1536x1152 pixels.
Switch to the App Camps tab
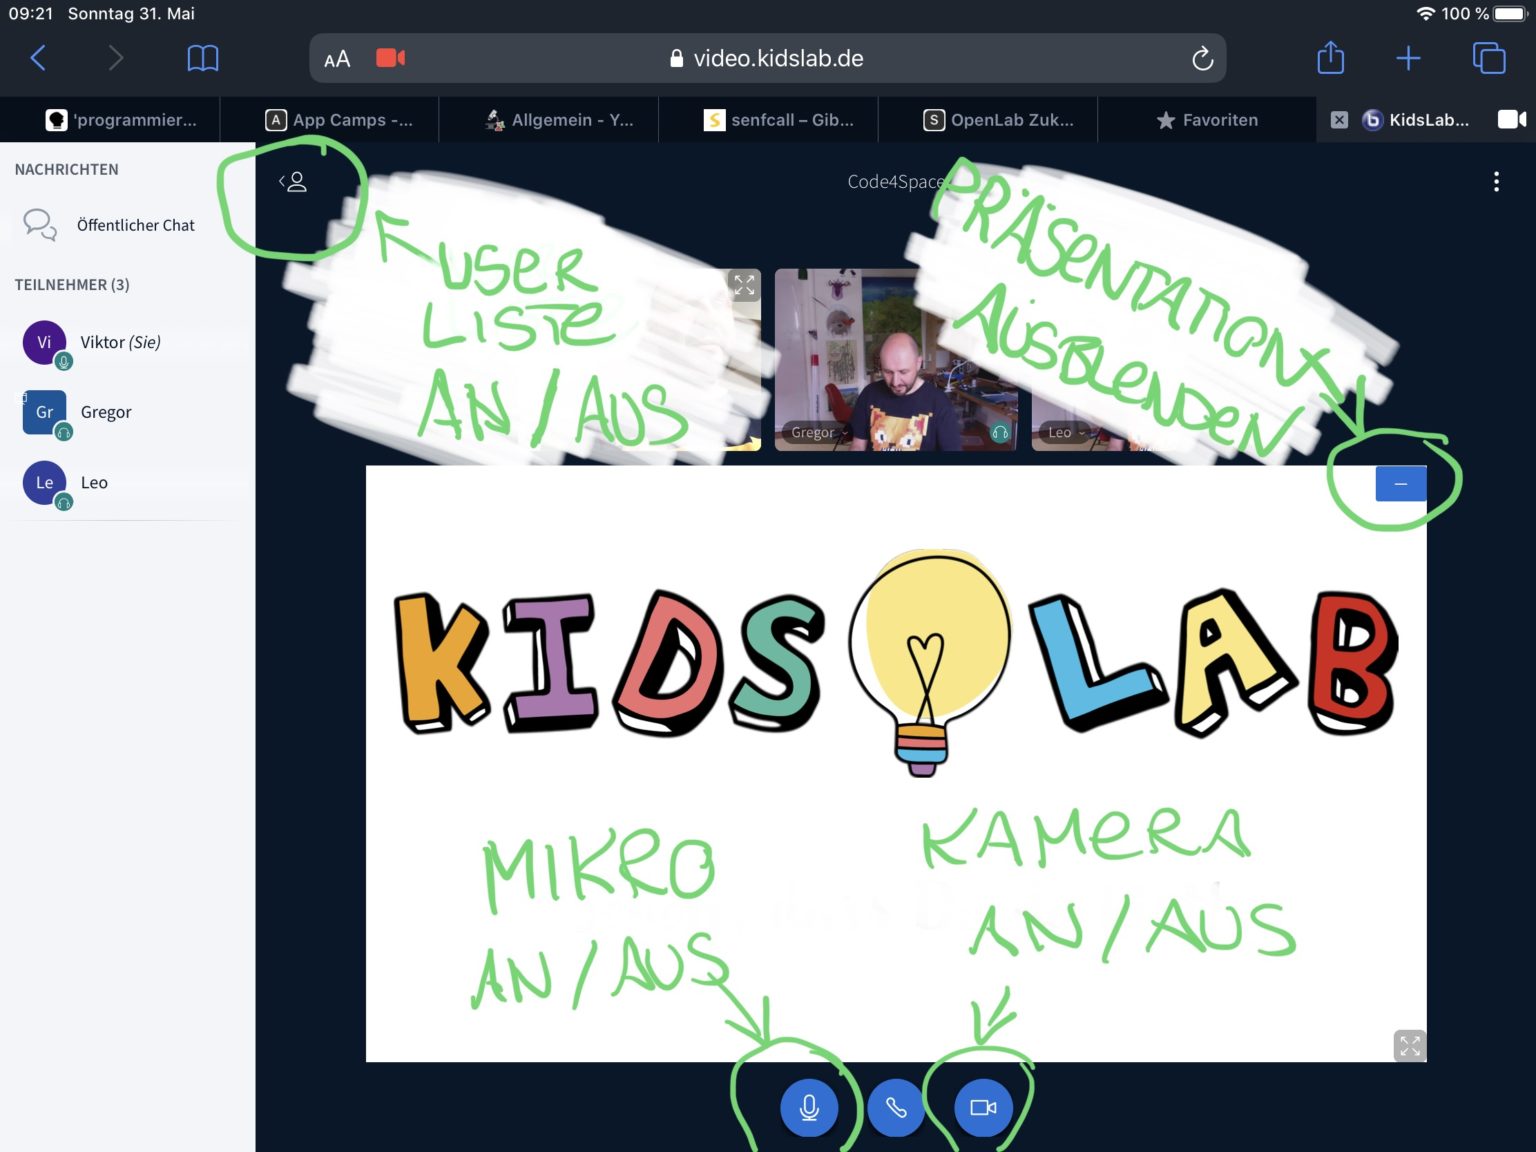[x=339, y=120]
